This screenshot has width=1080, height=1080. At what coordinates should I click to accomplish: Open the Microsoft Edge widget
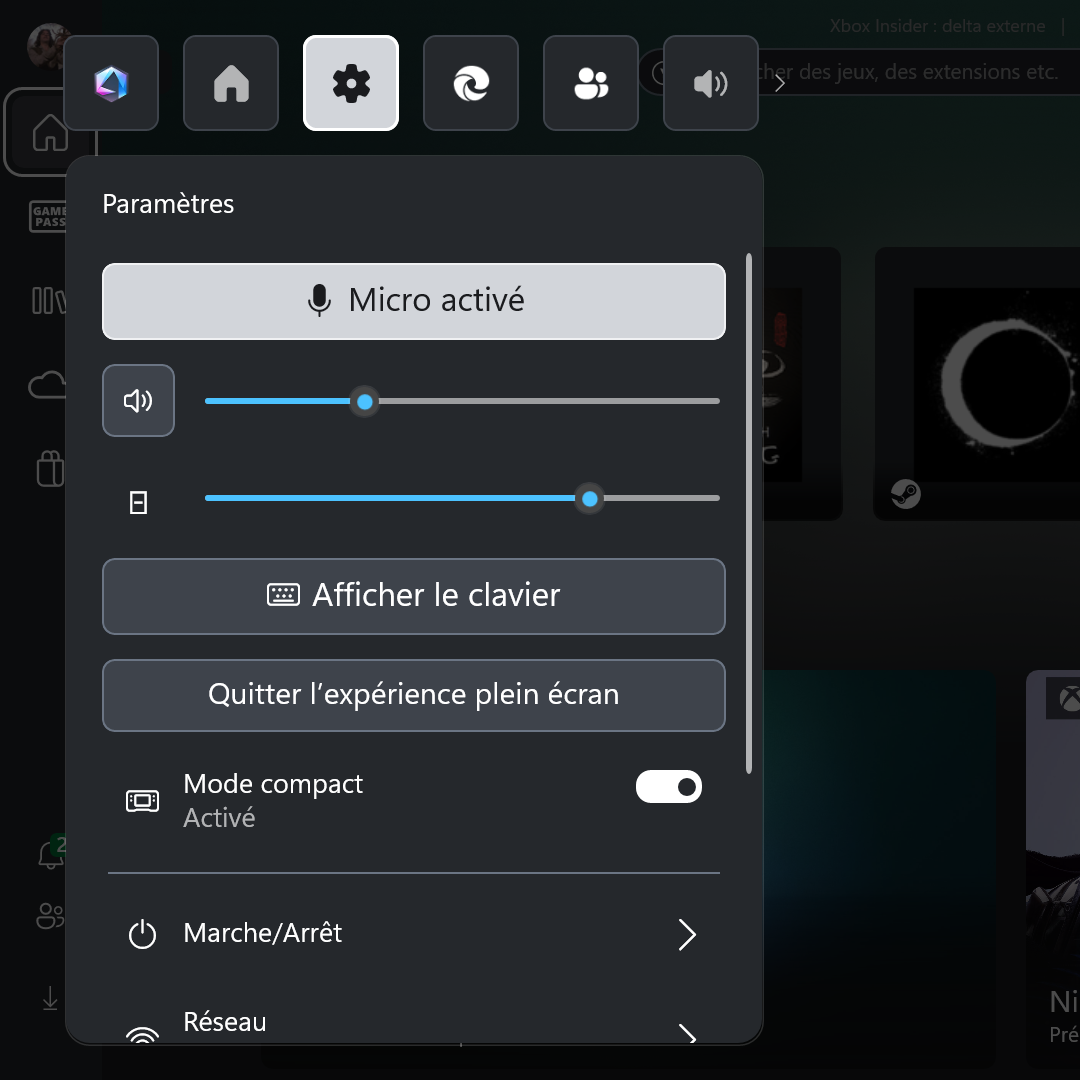pyautogui.click(x=471, y=83)
